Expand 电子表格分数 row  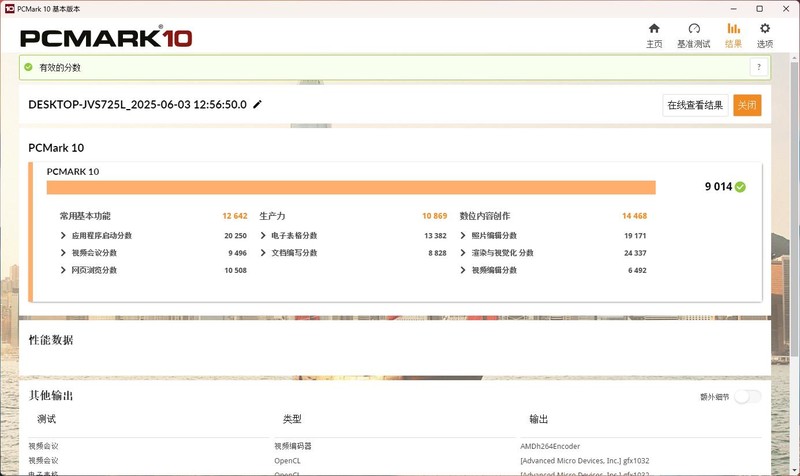(263, 235)
